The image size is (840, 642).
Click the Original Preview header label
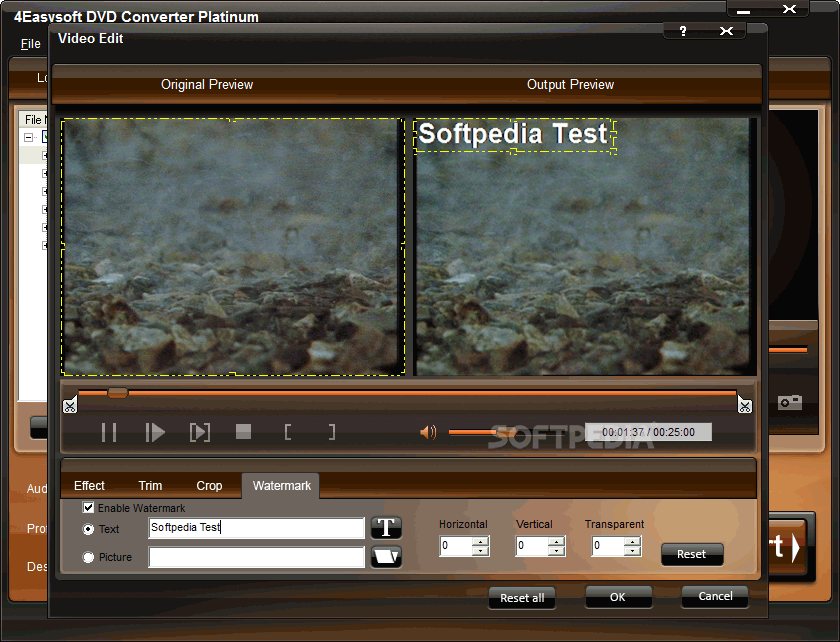(207, 85)
